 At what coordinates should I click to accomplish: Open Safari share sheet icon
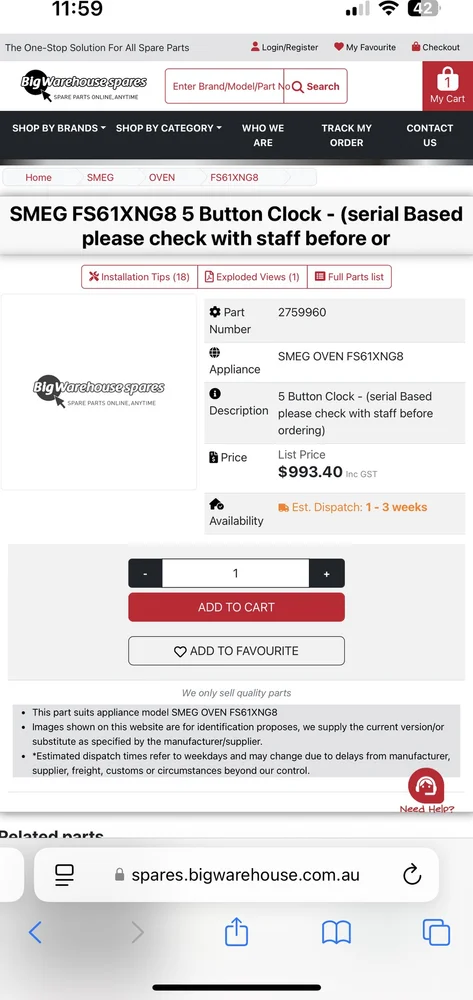click(x=236, y=932)
